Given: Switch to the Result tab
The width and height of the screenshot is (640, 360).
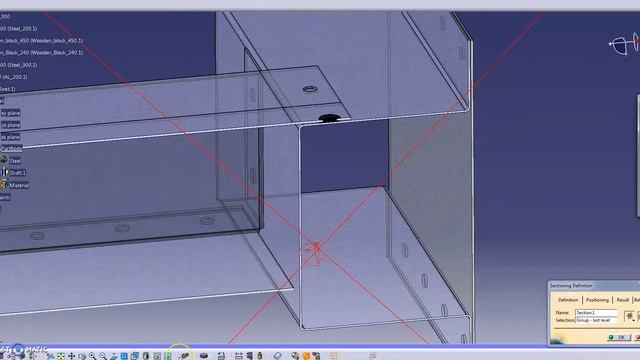Looking at the screenshot, I should (622, 300).
